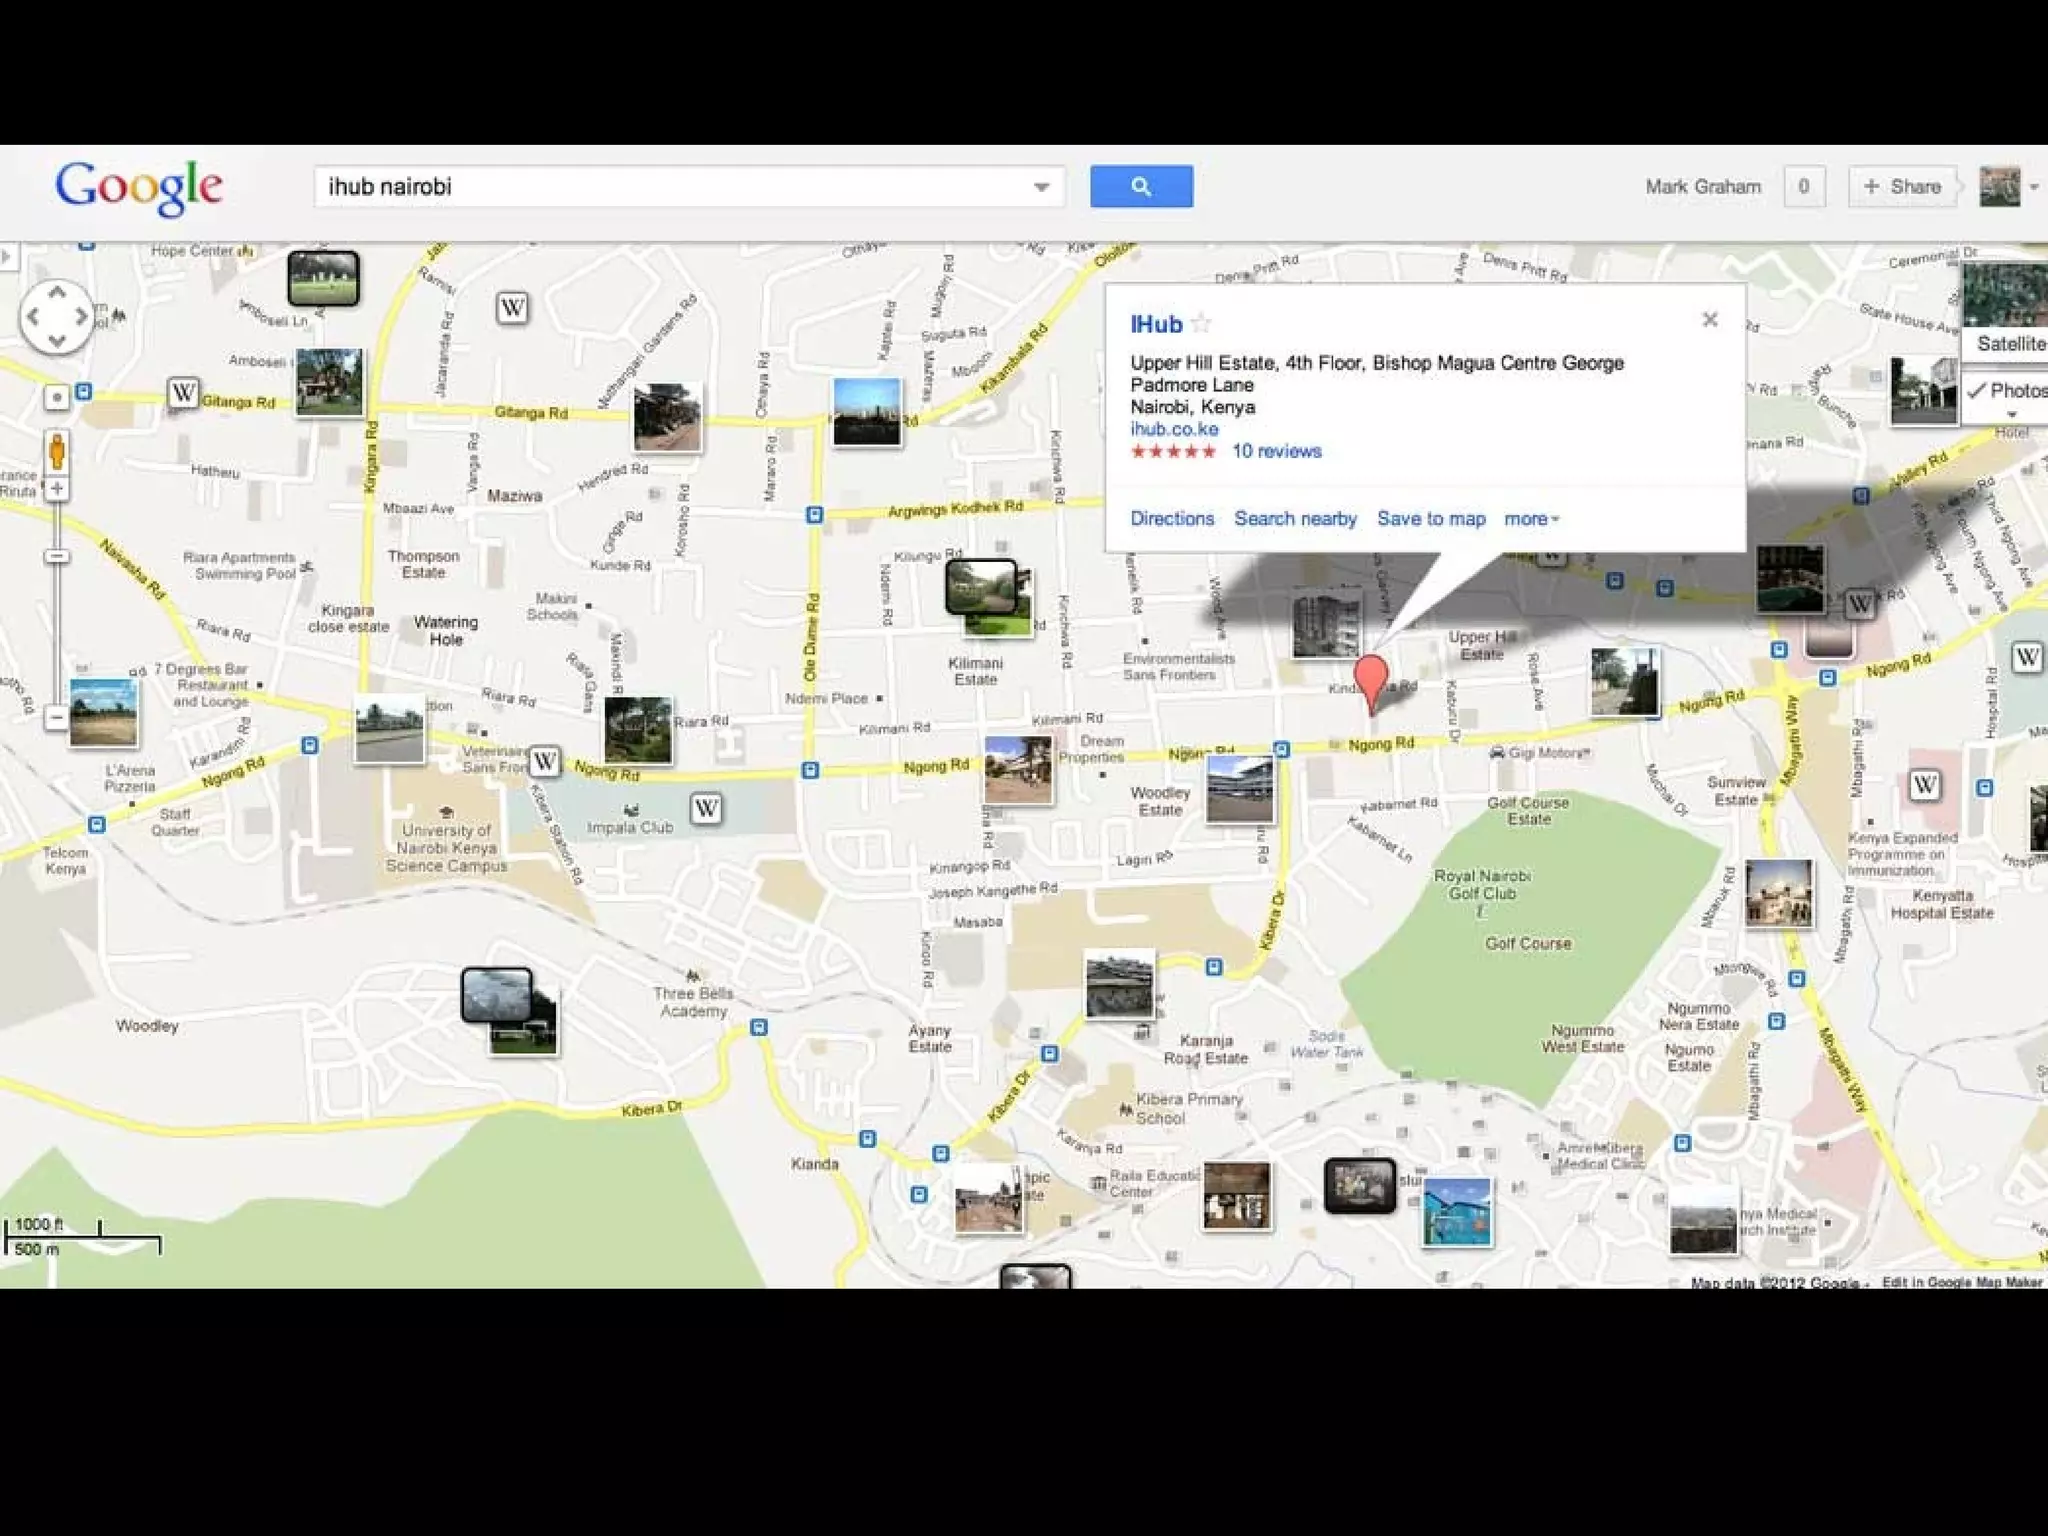The height and width of the screenshot is (1536, 2048).
Task: Star the IHub place as favorite
Action: 1201,324
